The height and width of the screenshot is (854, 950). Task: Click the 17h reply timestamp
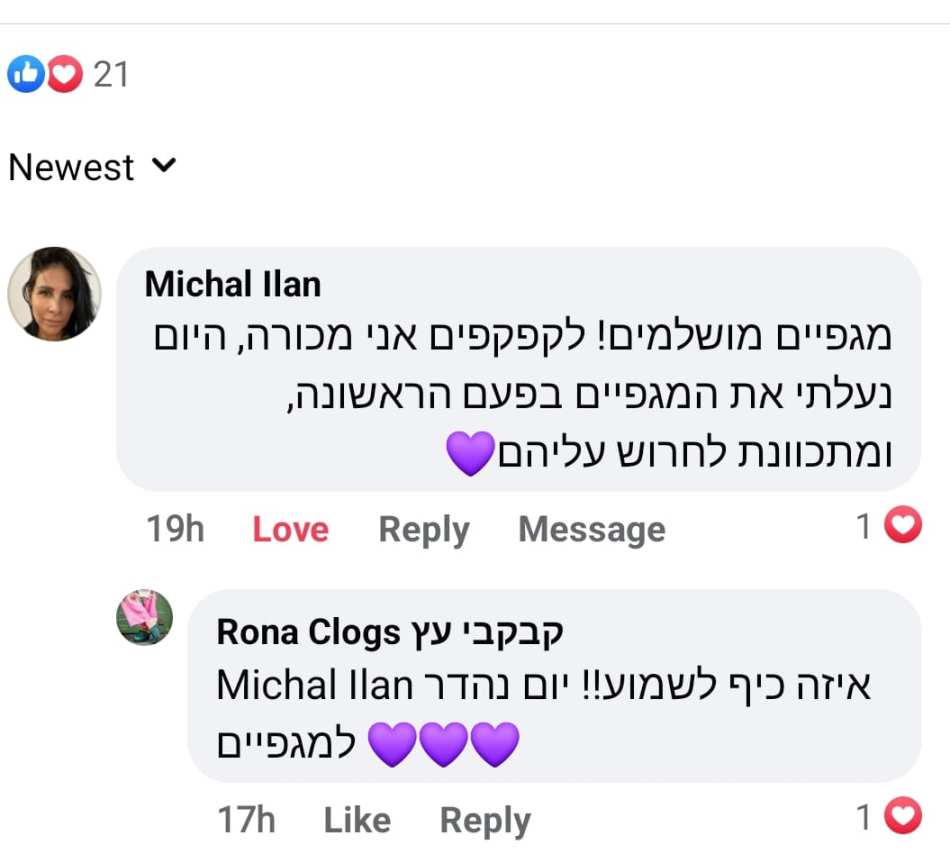pos(246,821)
